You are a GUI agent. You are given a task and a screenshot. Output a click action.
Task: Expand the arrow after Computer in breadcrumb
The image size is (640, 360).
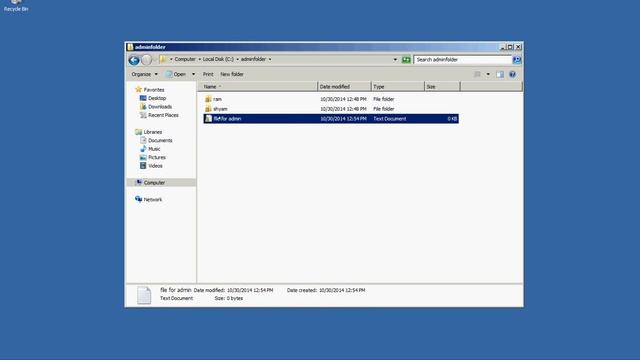(x=199, y=59)
